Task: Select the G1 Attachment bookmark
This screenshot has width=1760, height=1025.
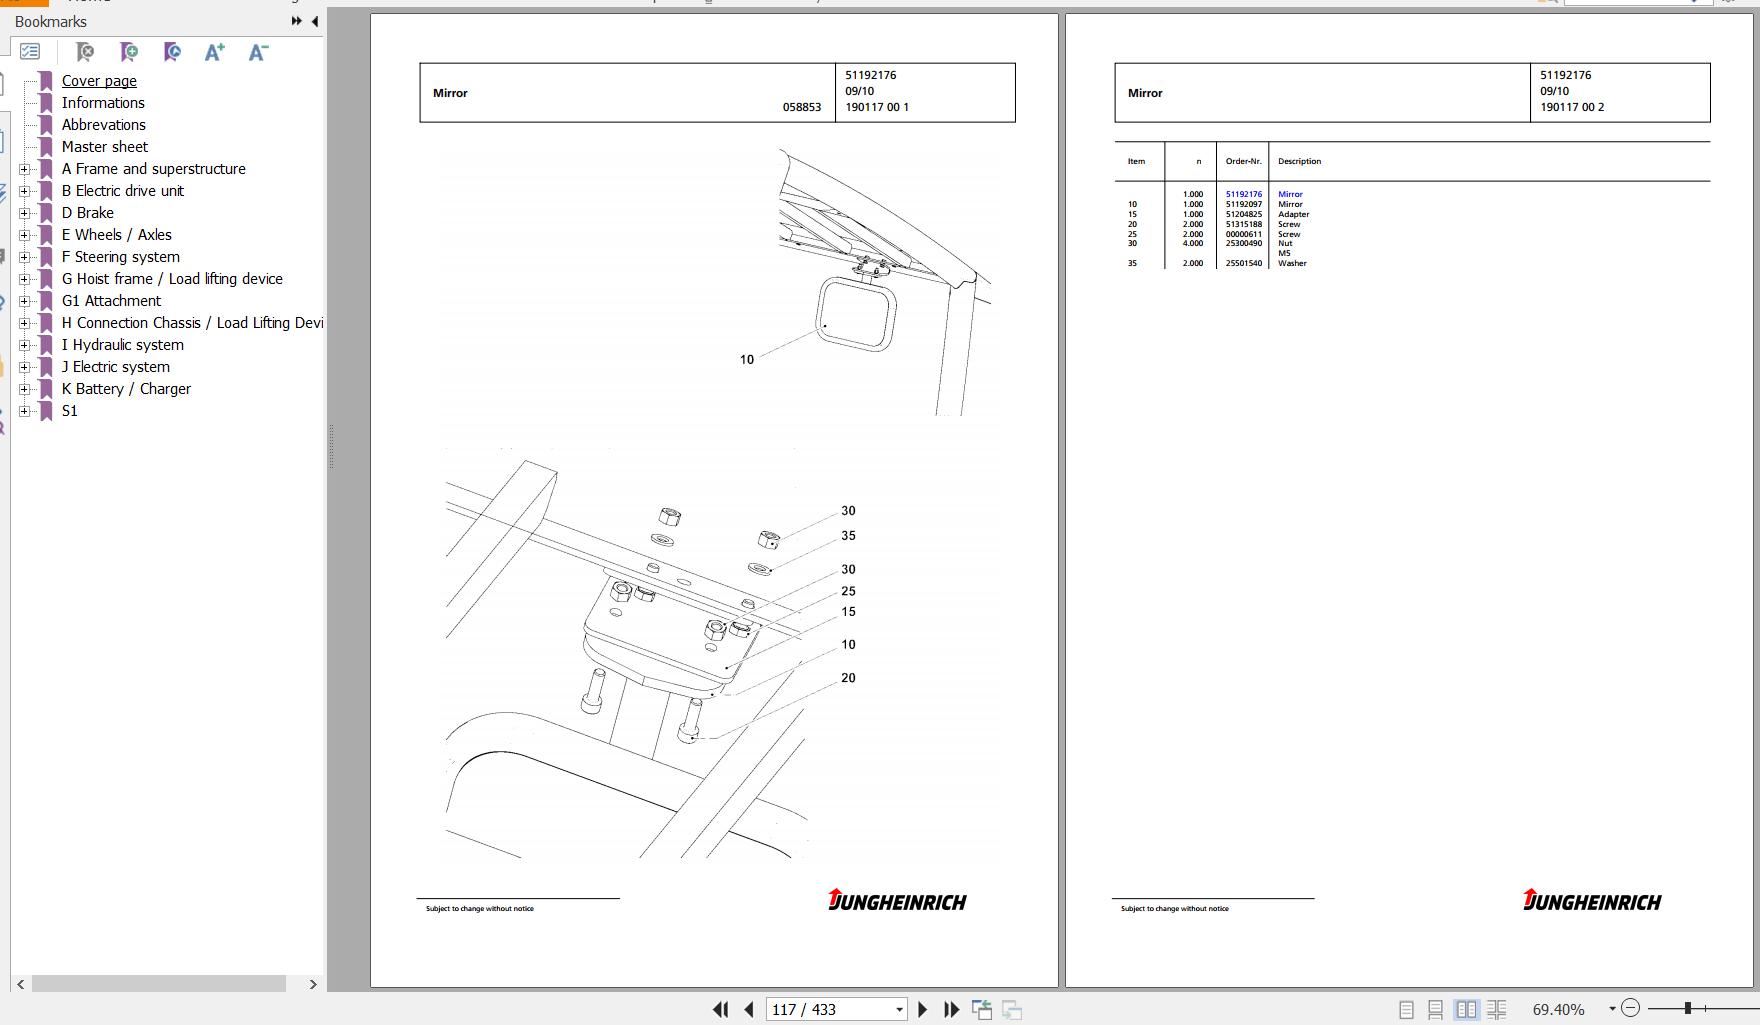Action: (111, 301)
